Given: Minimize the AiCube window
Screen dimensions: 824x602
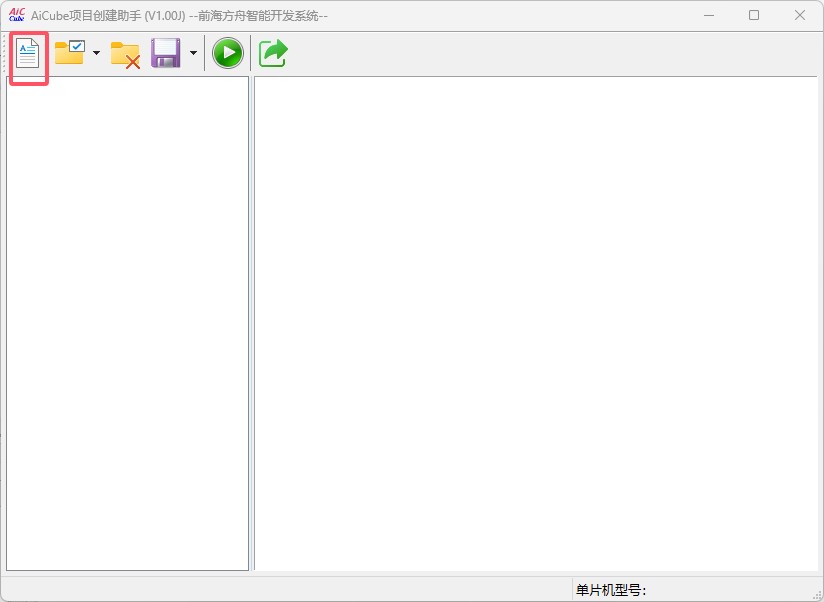Looking at the screenshot, I should click(x=709, y=15).
